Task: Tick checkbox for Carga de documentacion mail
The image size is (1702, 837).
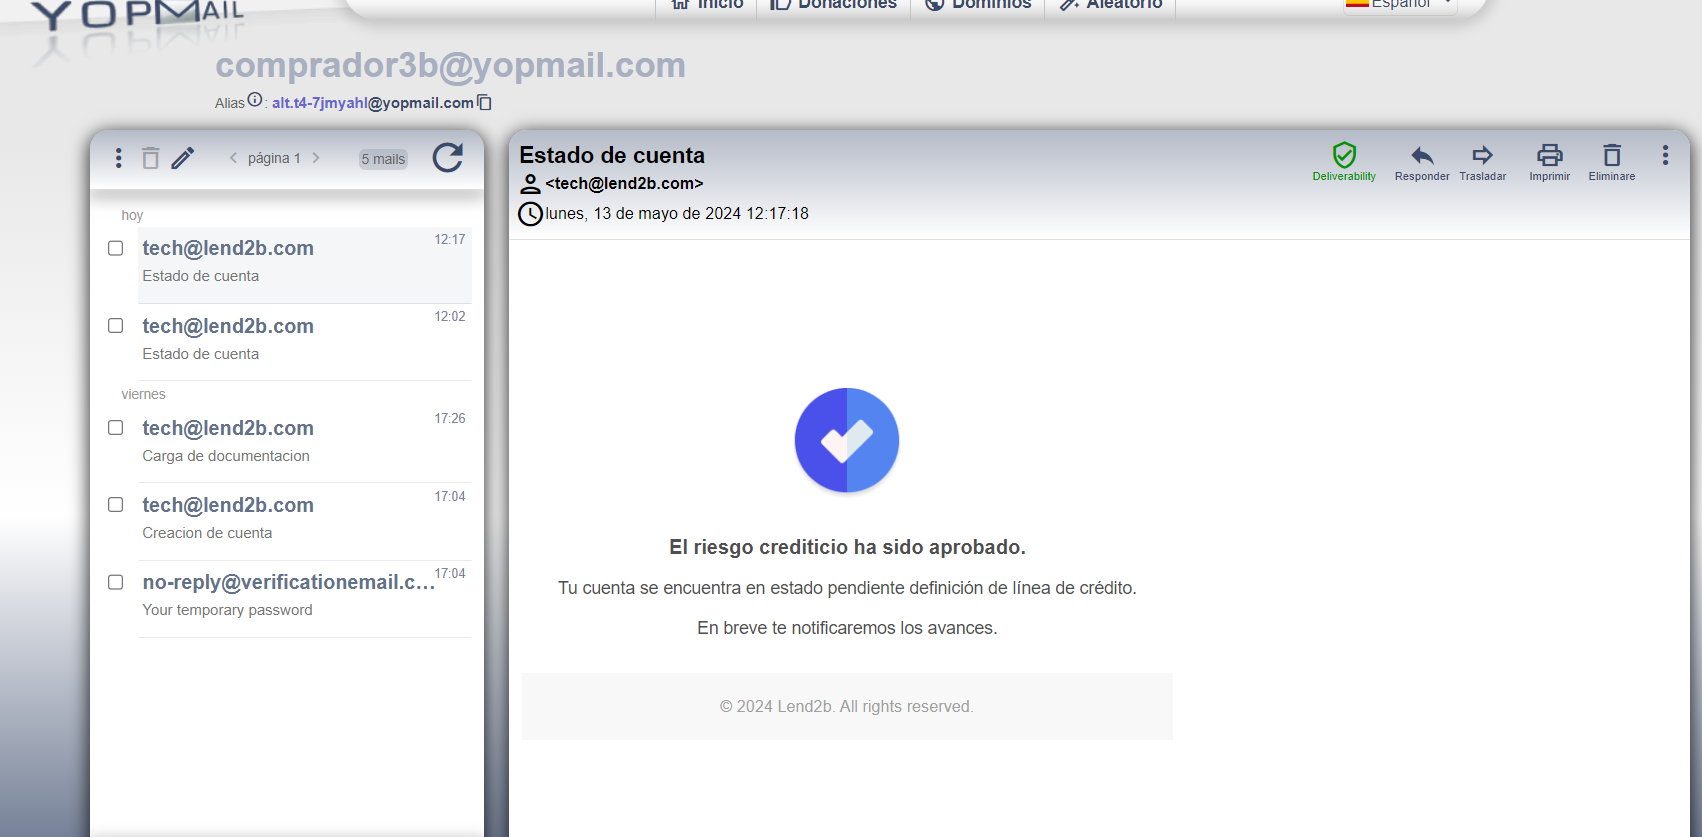Action: pos(116,428)
